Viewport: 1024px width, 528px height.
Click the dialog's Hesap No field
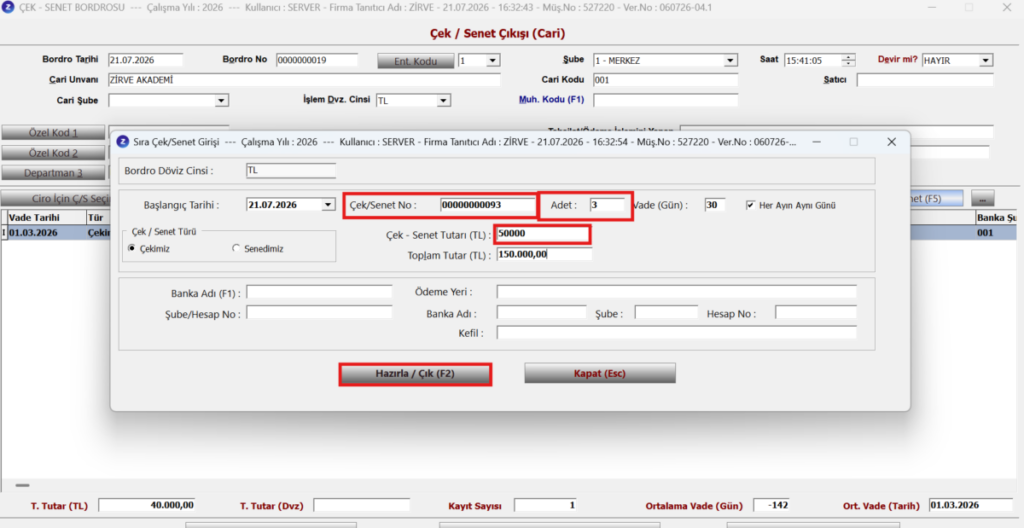pos(815,312)
